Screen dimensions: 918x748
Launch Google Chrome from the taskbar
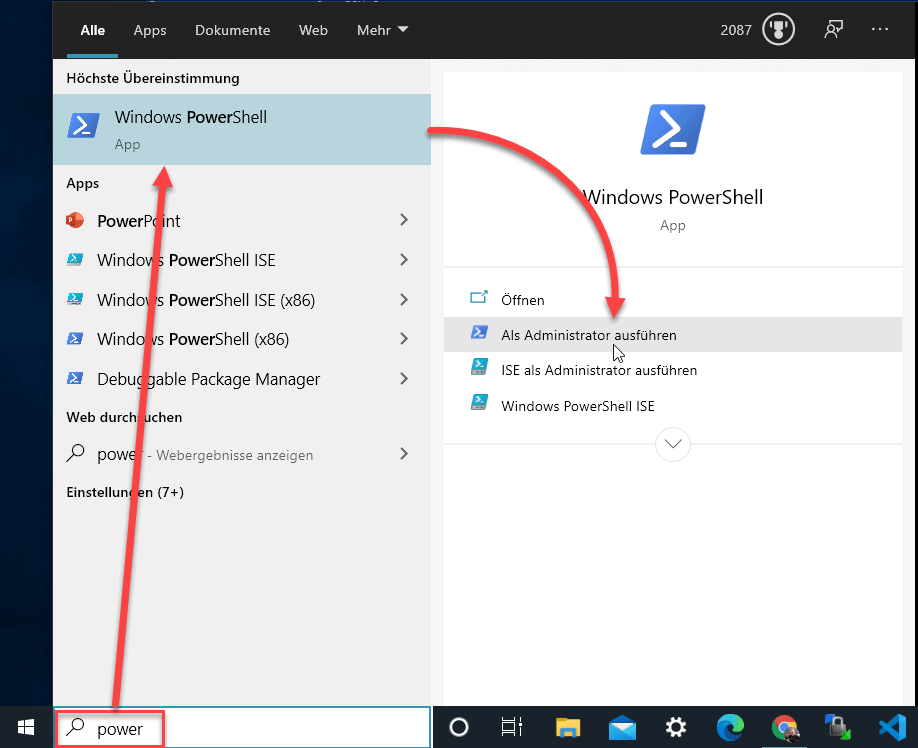click(785, 728)
